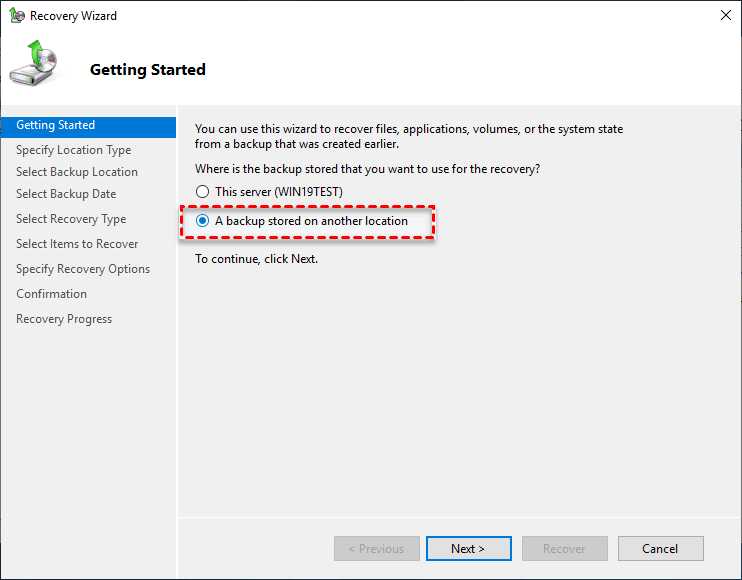Click the Recover button
This screenshot has height=580, width=742.
pyautogui.click(x=564, y=549)
